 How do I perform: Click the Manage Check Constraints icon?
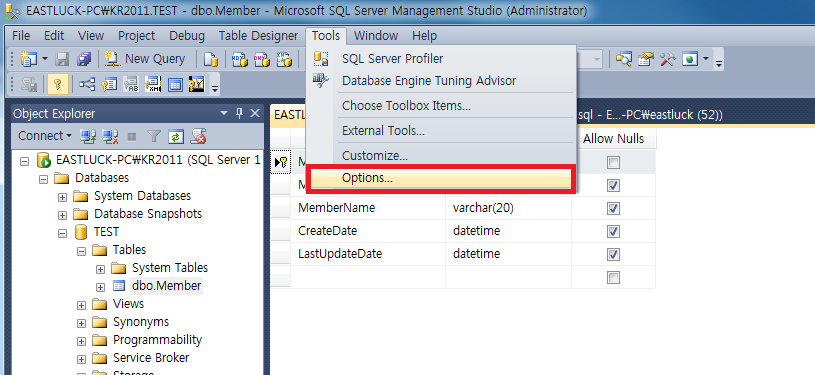coord(175,84)
